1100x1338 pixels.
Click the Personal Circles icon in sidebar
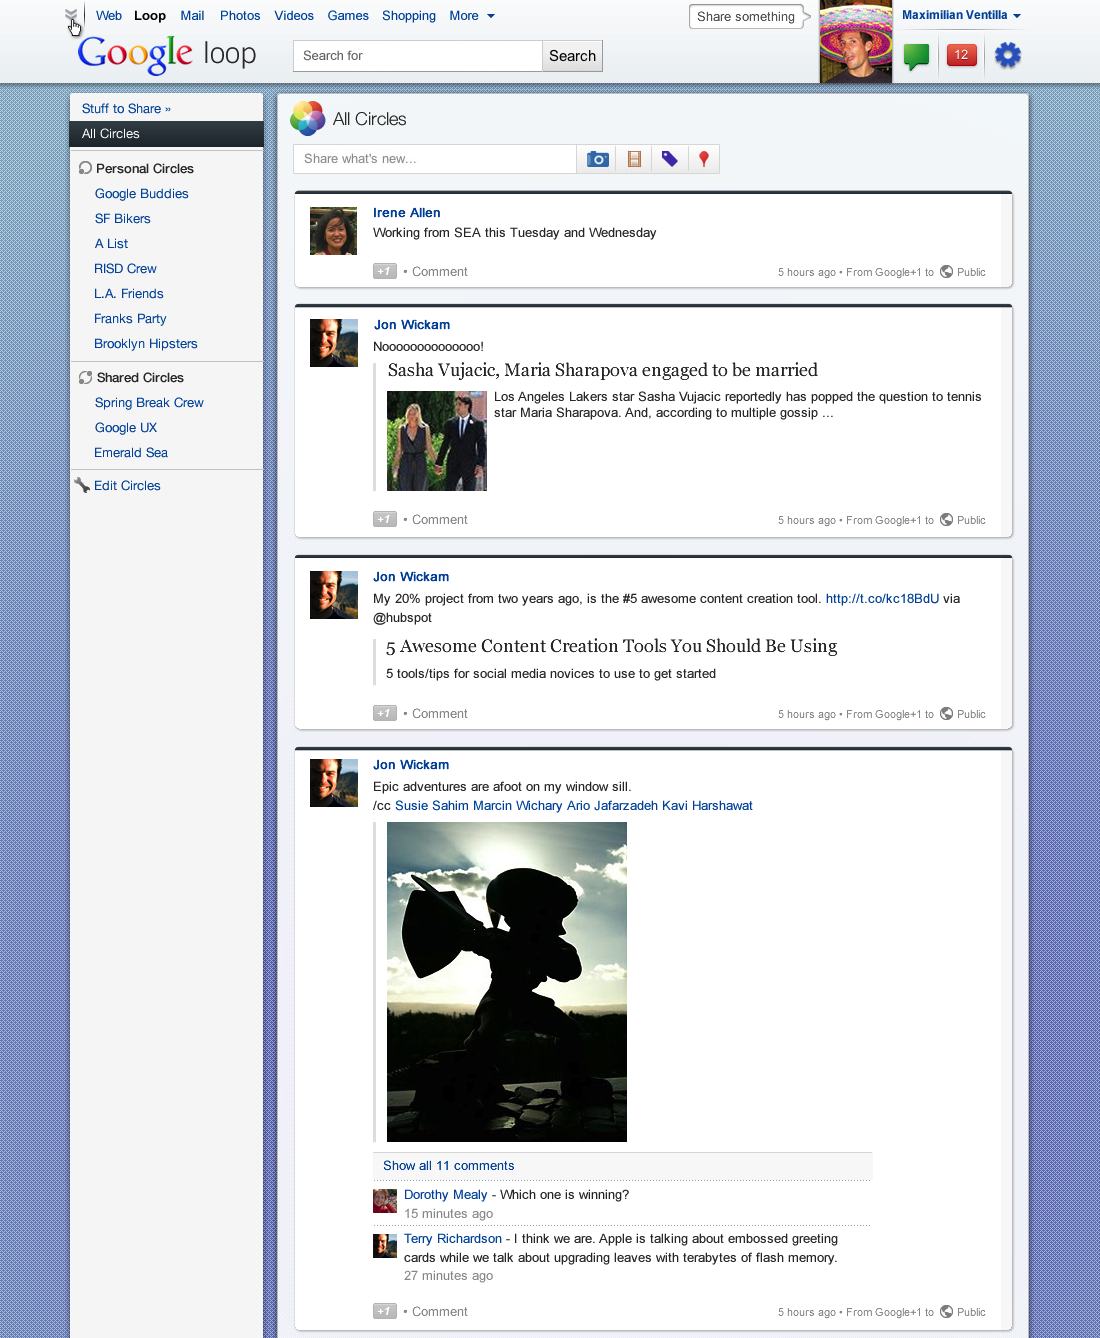click(x=85, y=168)
